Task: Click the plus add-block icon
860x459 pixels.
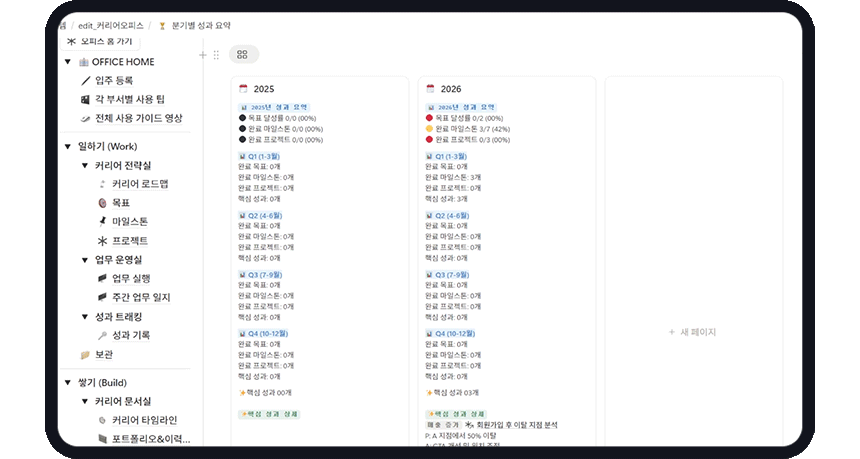Action: click(x=203, y=55)
